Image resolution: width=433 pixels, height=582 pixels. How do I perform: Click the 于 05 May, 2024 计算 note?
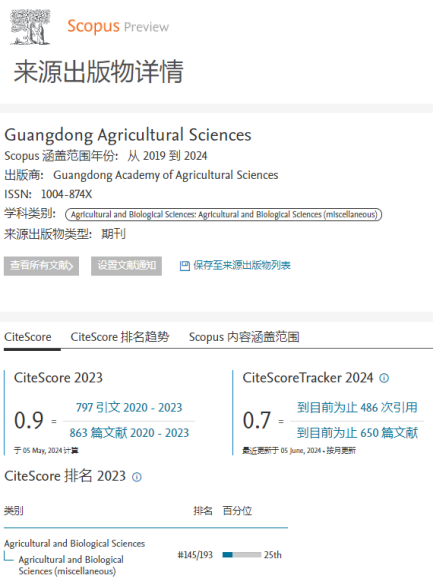coord(46,451)
